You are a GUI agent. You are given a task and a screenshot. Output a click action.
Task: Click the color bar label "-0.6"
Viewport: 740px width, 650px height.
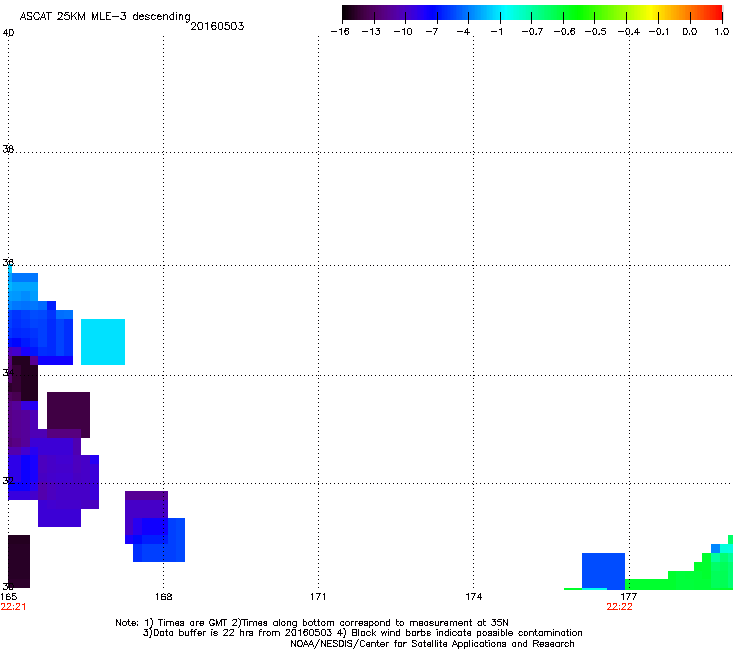point(564,32)
